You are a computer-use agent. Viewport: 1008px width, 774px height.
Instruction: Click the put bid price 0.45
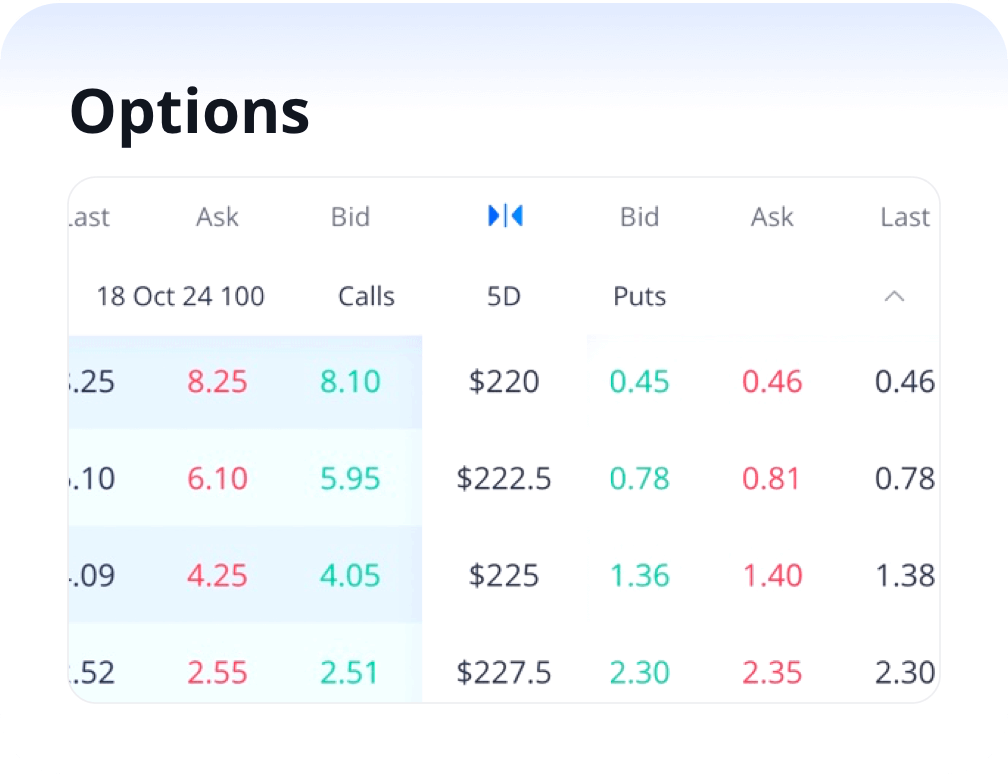(639, 381)
